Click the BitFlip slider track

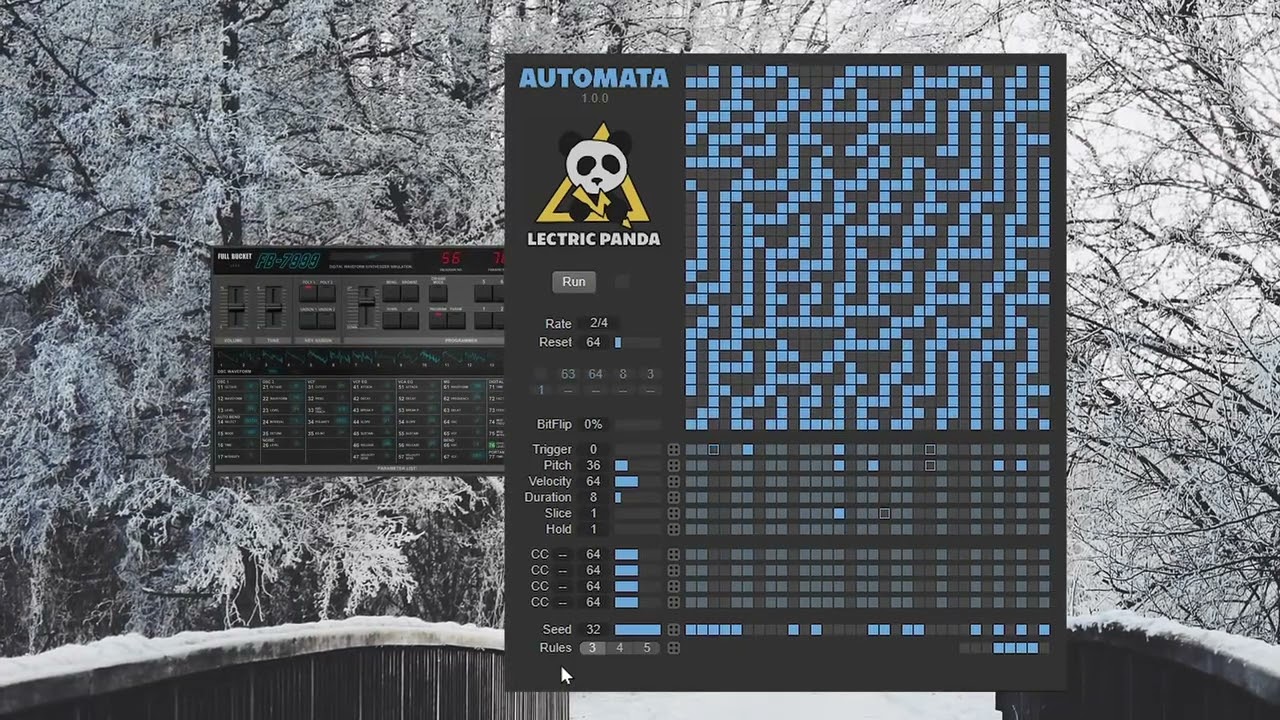pyautogui.click(x=637, y=425)
